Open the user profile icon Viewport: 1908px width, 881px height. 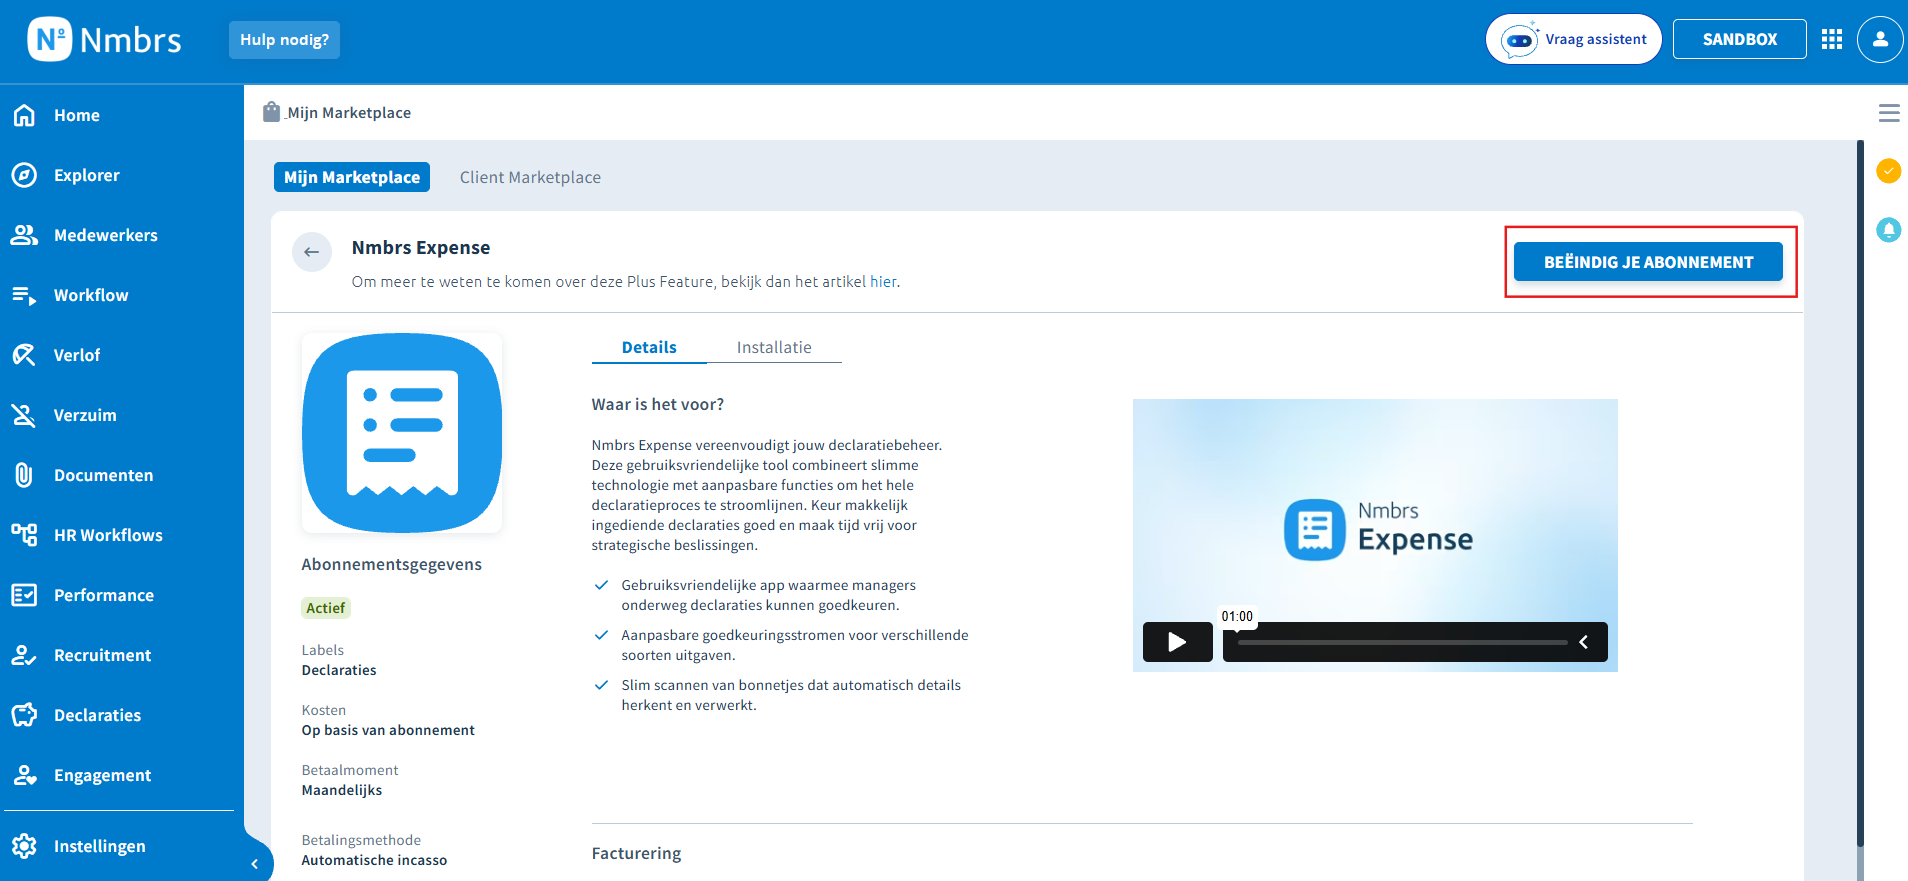coord(1880,40)
